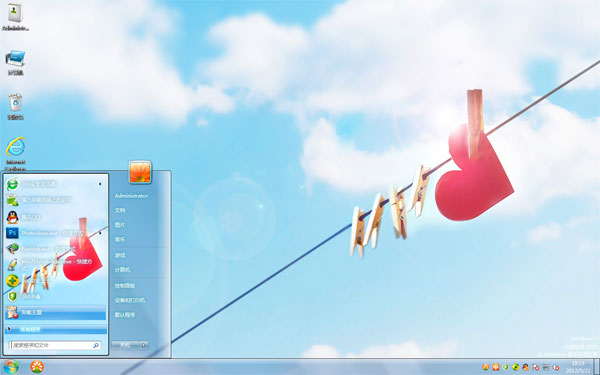
Task: Select the highlighted theme item in start menu
Action: tap(56, 312)
